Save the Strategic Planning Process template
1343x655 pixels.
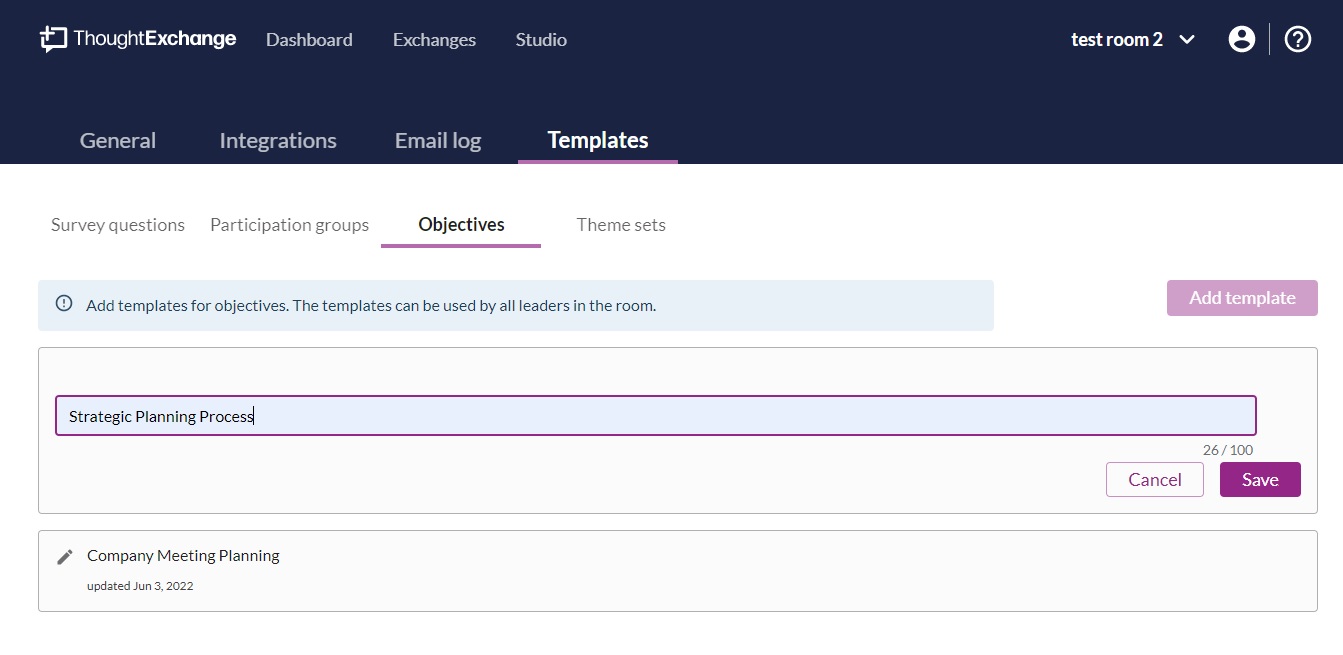(x=1260, y=479)
